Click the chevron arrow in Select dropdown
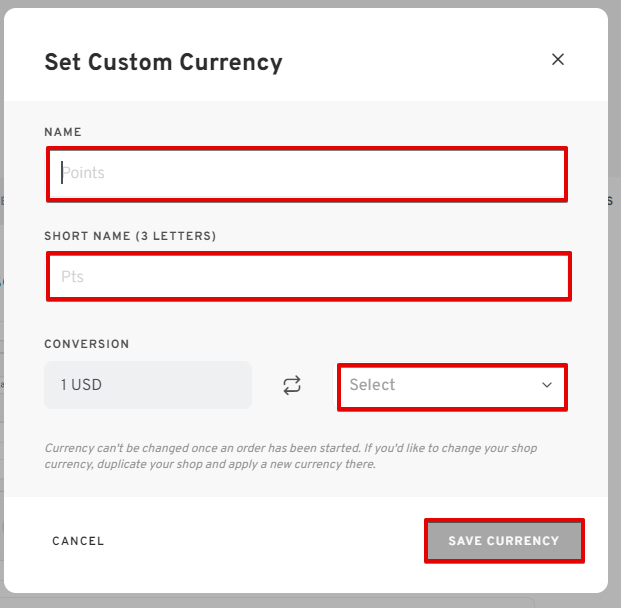The width and height of the screenshot is (621, 608). point(547,385)
